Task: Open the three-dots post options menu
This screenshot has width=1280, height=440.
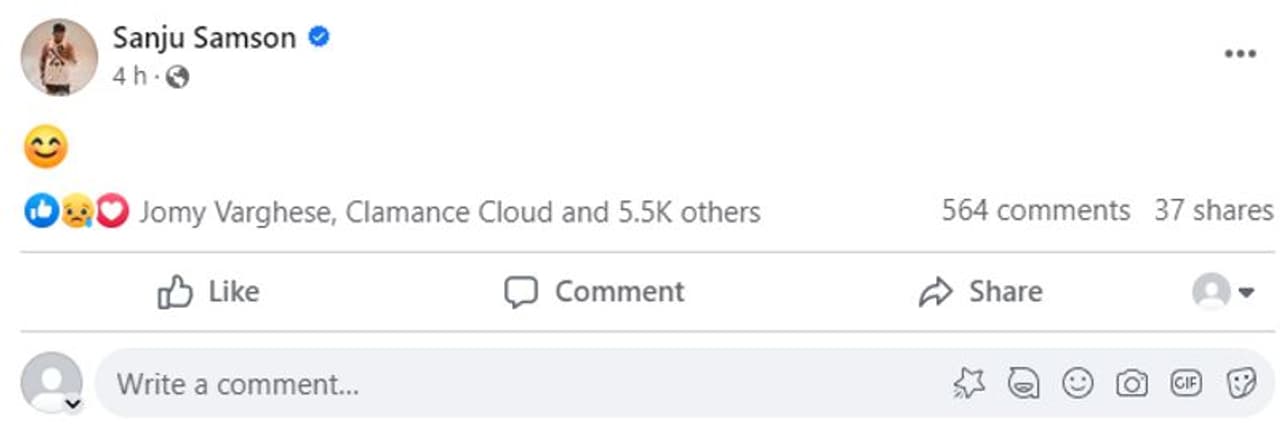Action: (1240, 54)
